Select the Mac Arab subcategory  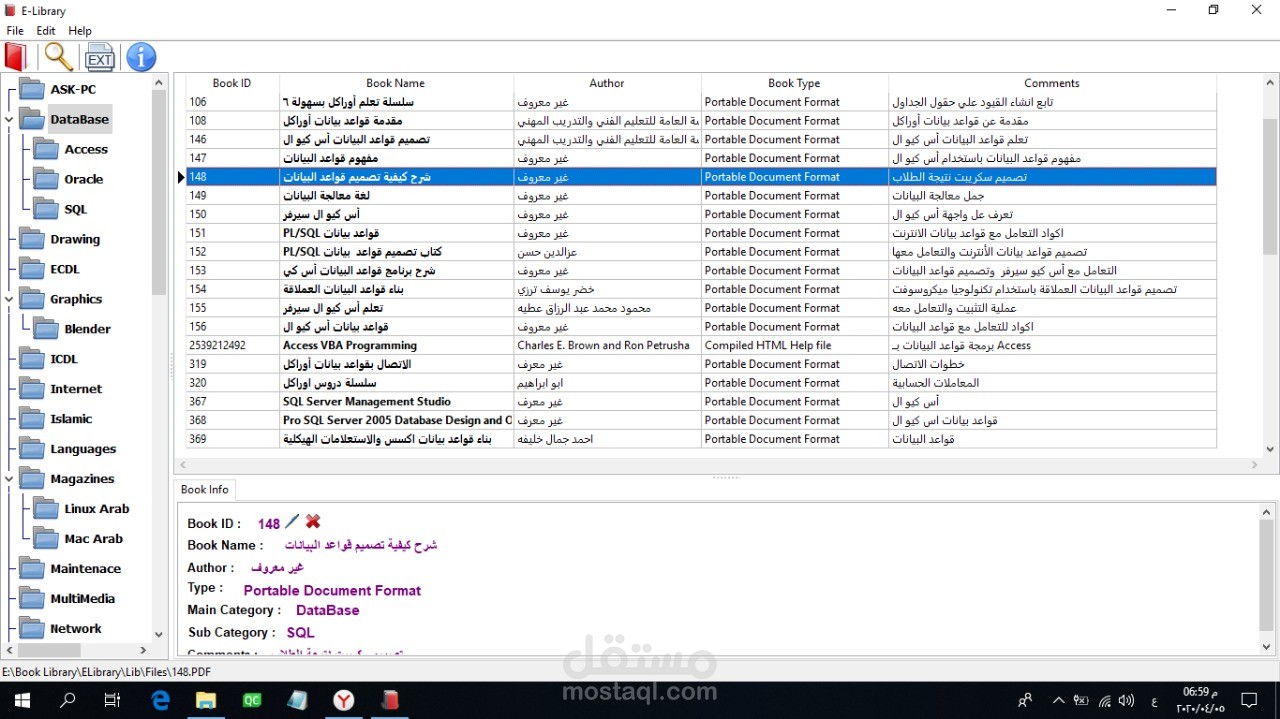pyautogui.click(x=94, y=539)
